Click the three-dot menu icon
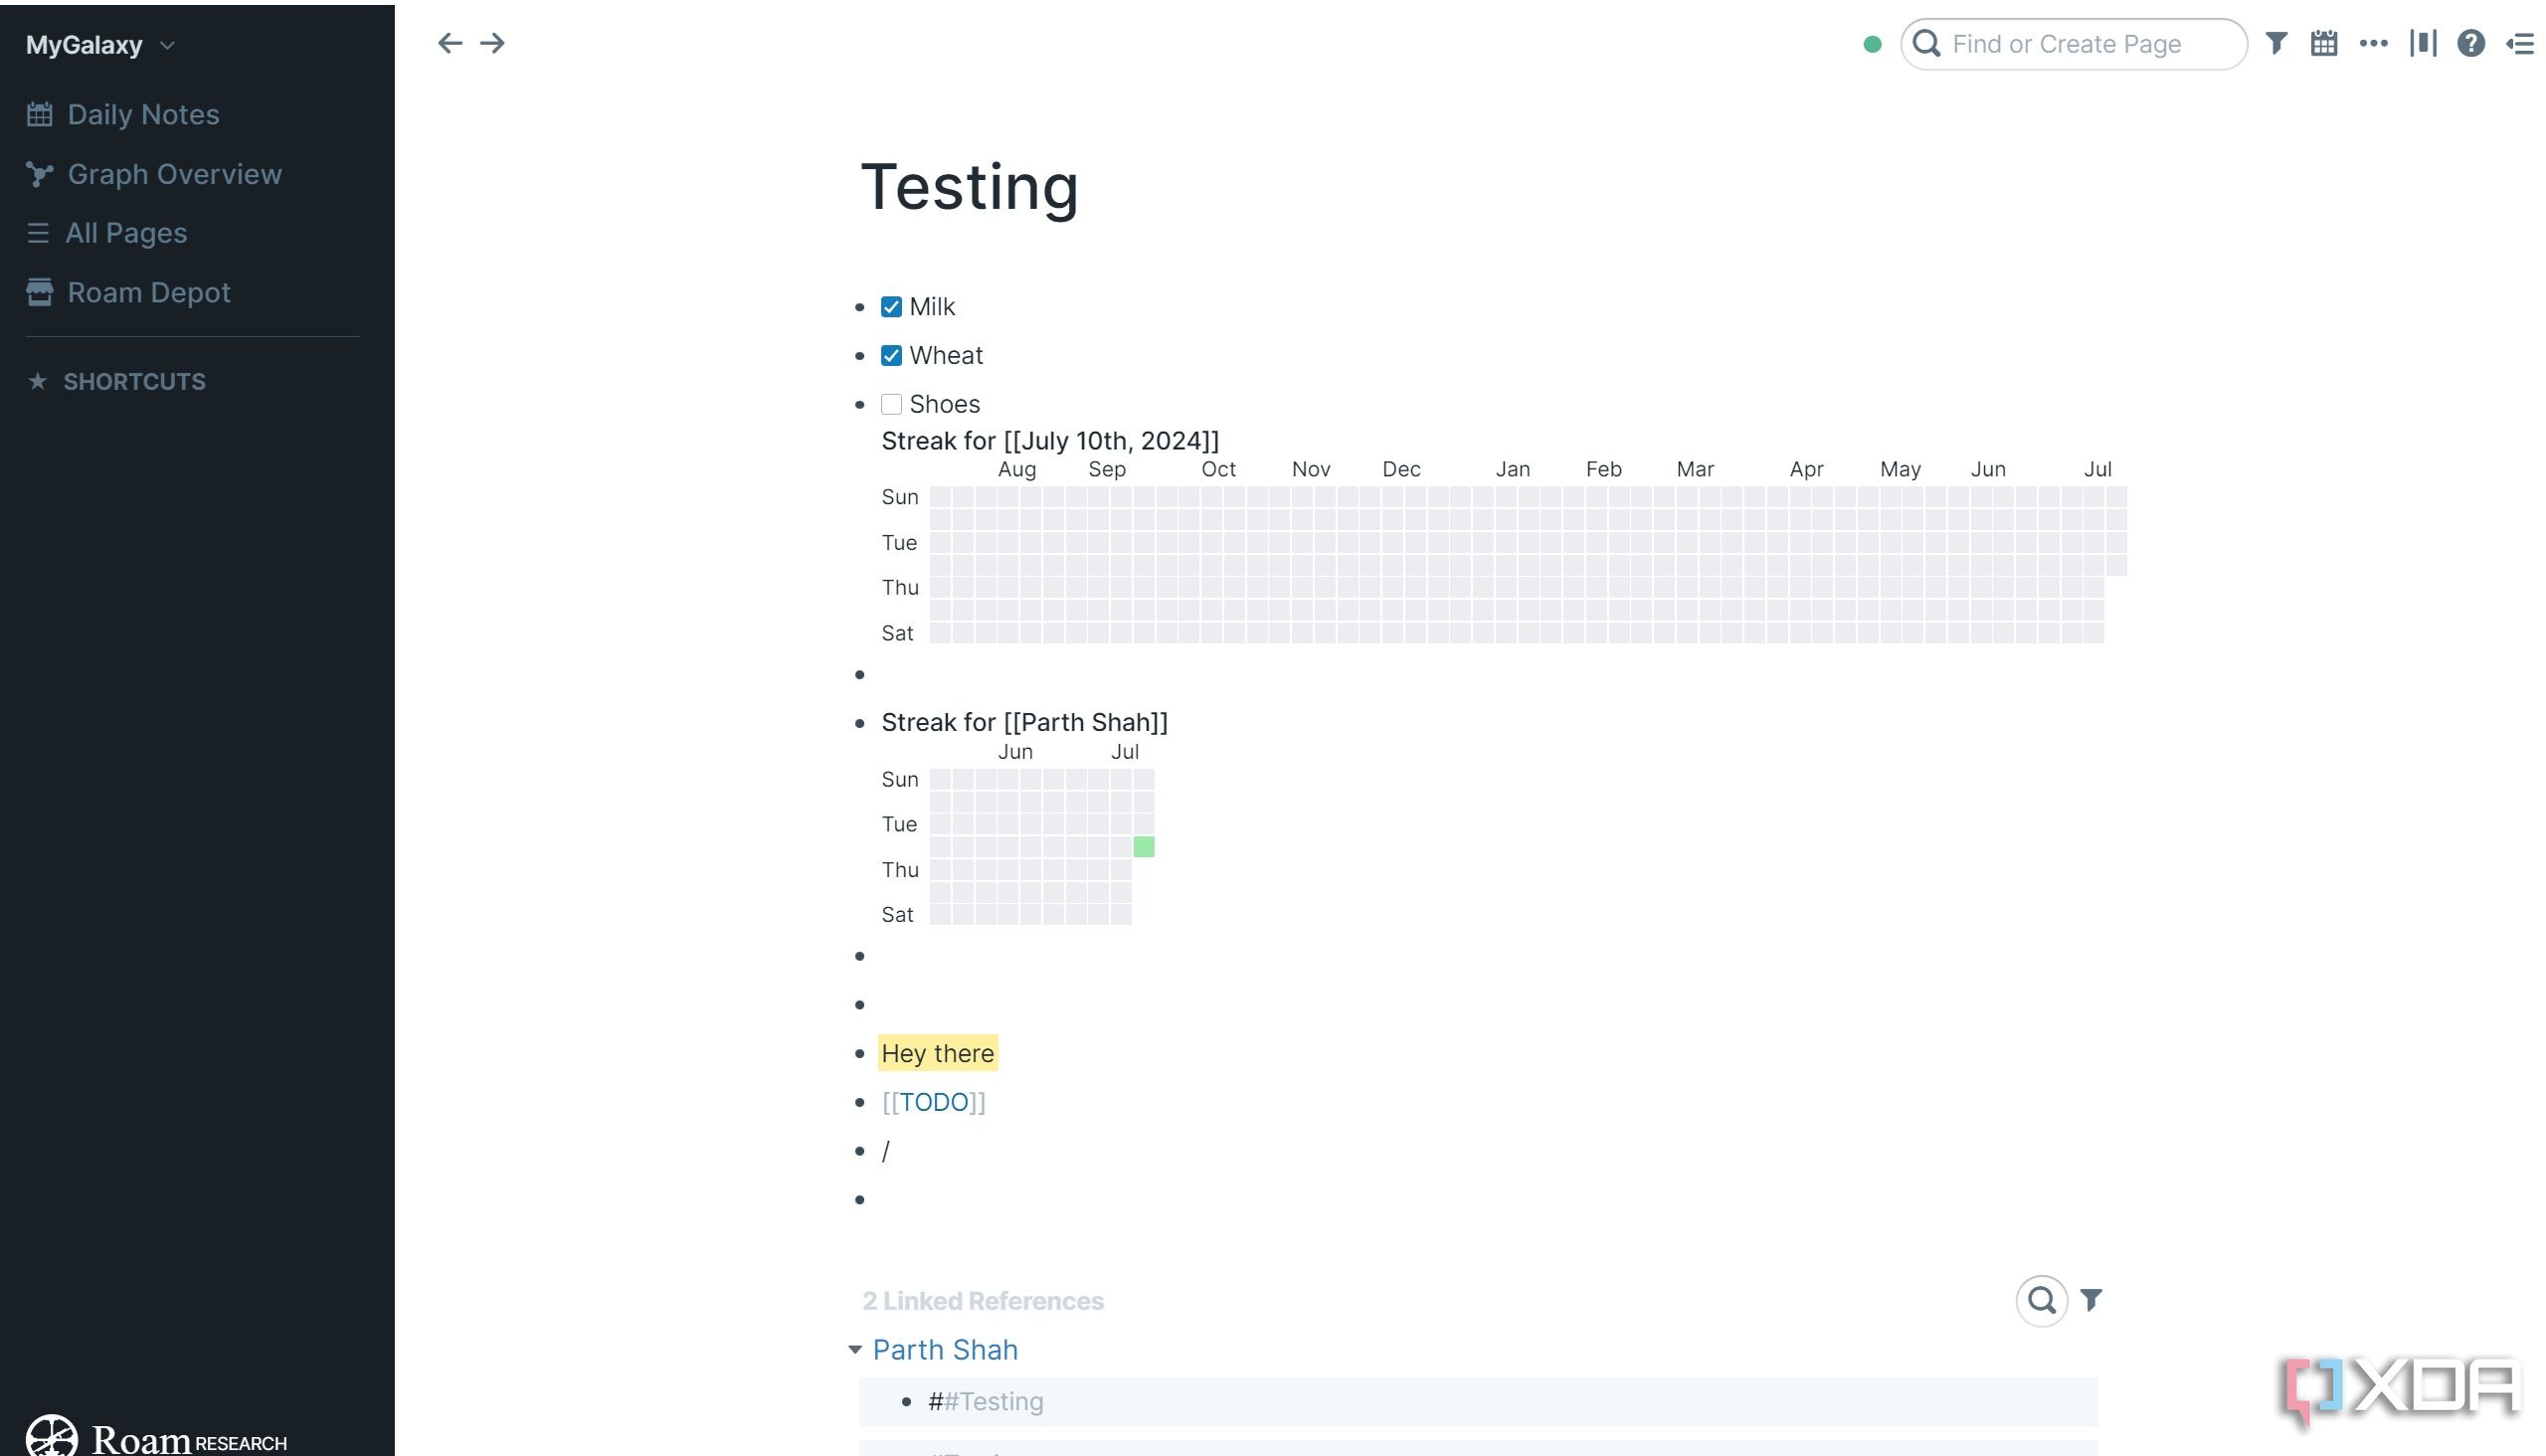Screen dimensions: 2546x1456 (2375, 44)
